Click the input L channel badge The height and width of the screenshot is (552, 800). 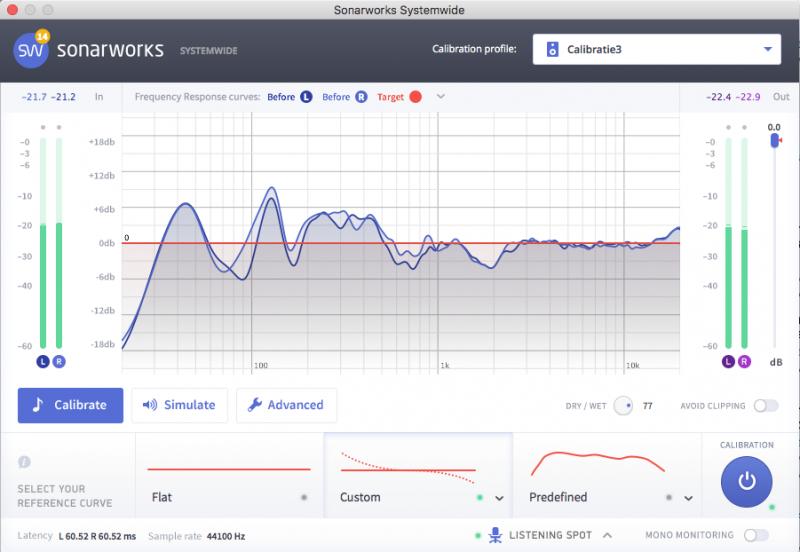point(43,362)
